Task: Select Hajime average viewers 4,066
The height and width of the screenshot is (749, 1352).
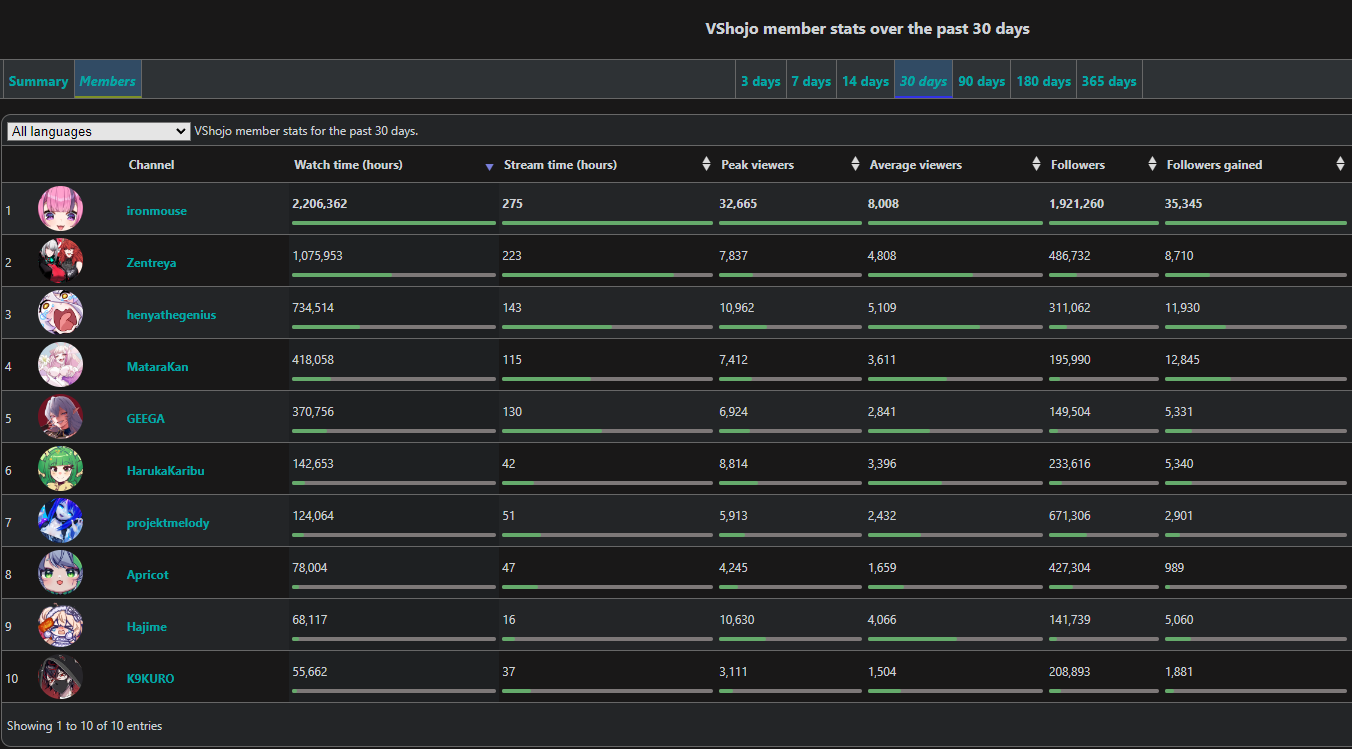Action: click(x=882, y=620)
